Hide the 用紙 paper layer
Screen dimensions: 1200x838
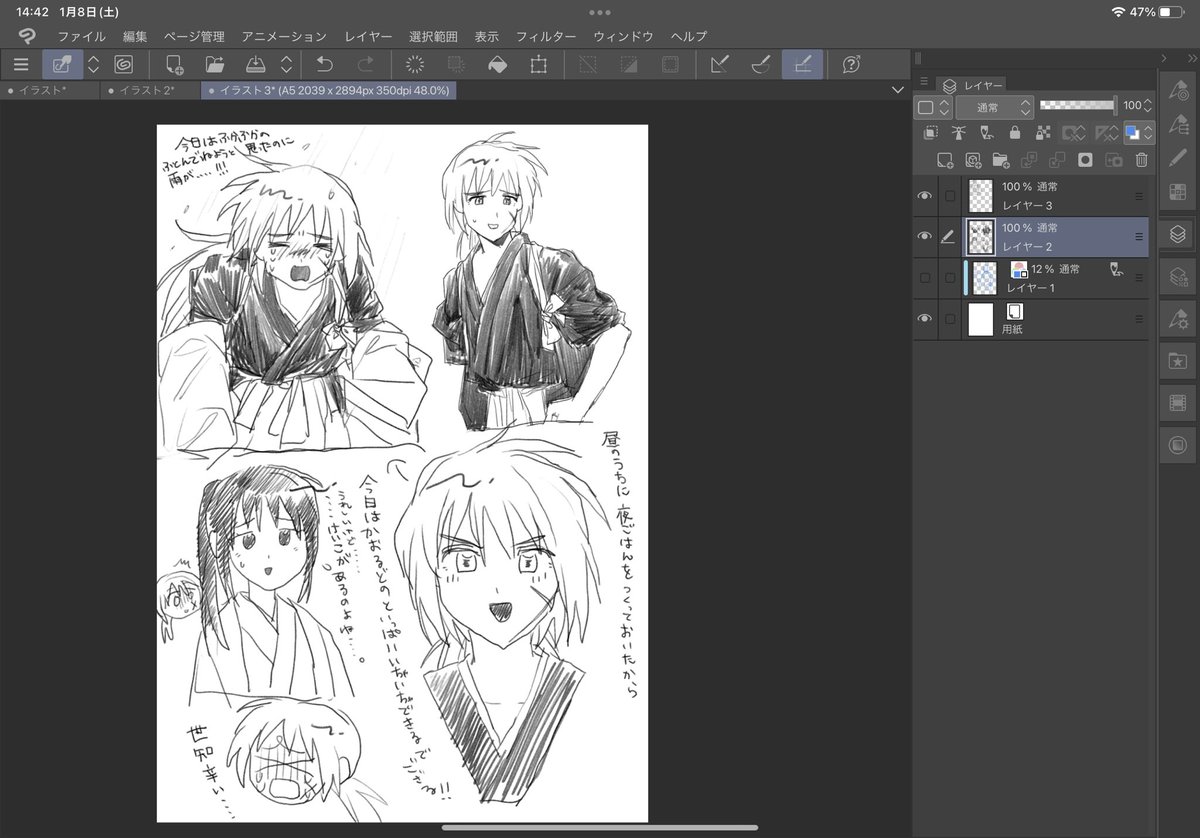tap(924, 318)
